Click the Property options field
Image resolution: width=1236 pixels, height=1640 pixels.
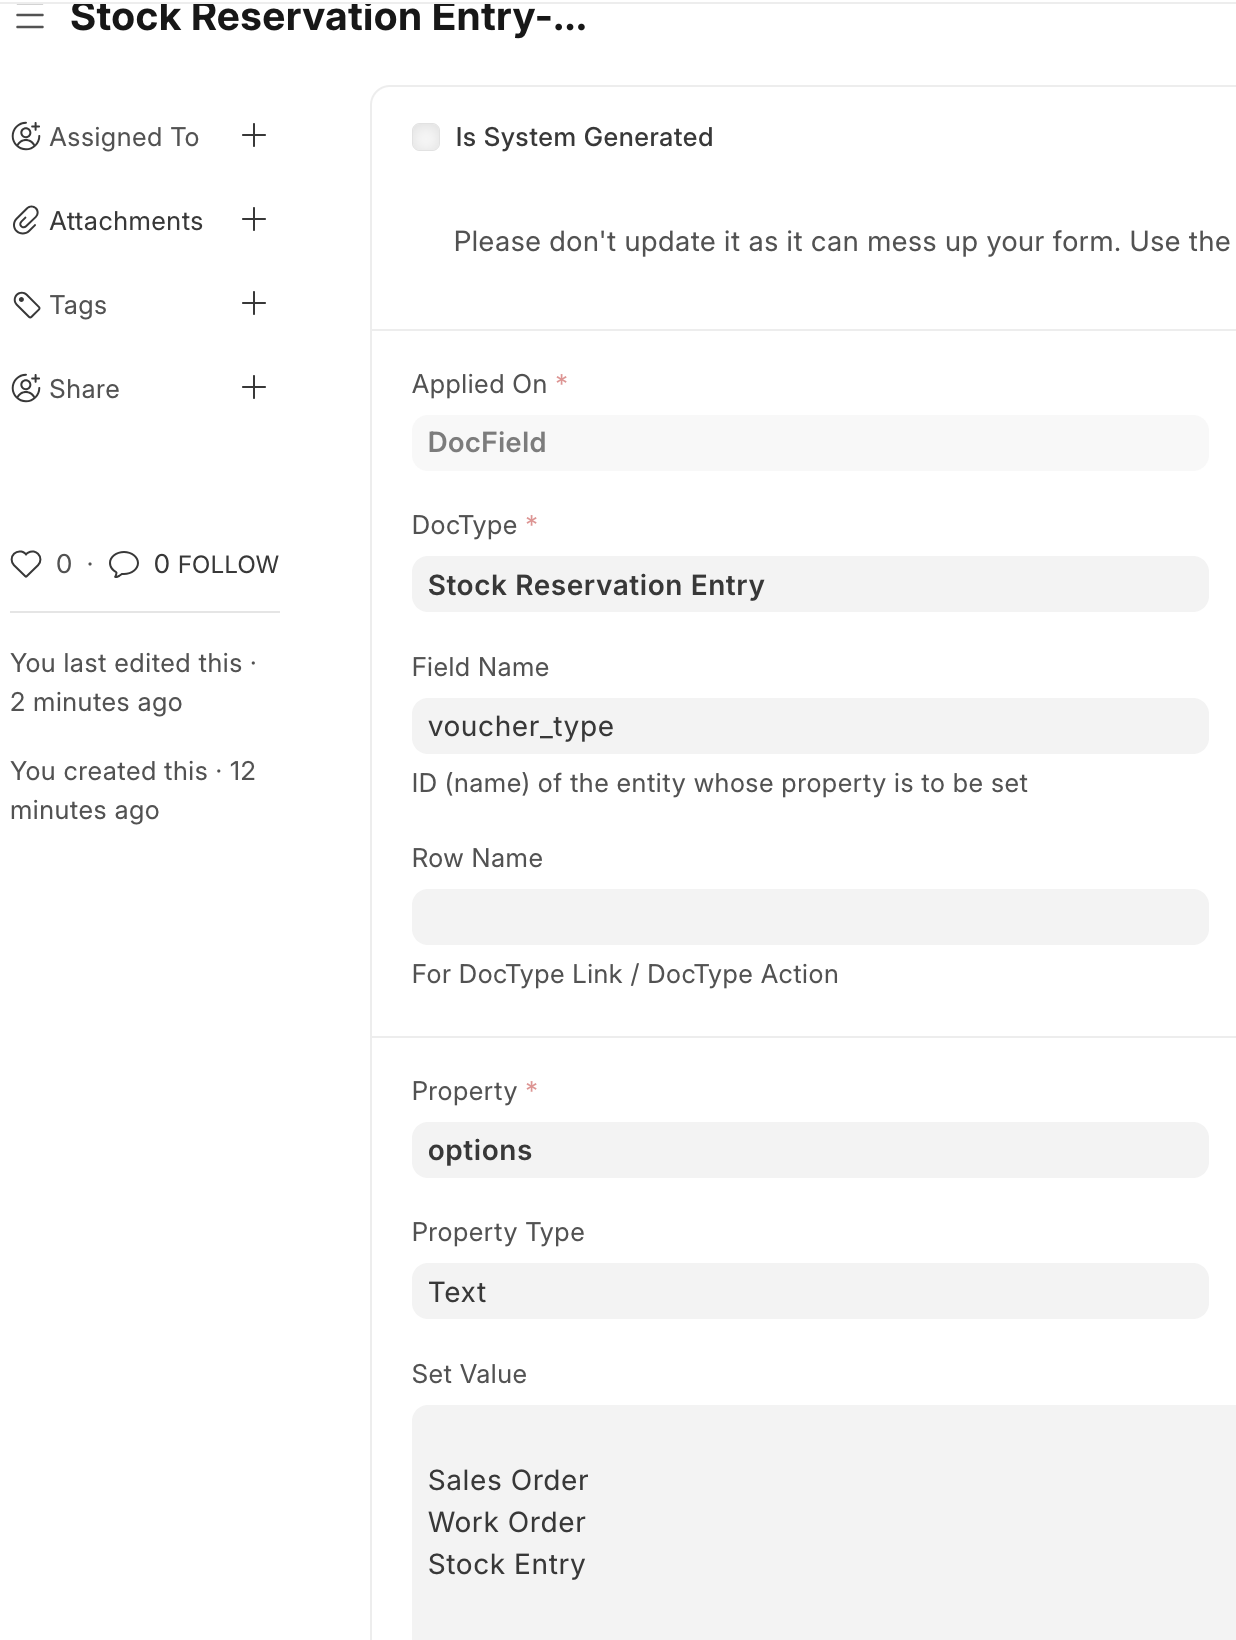pos(810,1150)
